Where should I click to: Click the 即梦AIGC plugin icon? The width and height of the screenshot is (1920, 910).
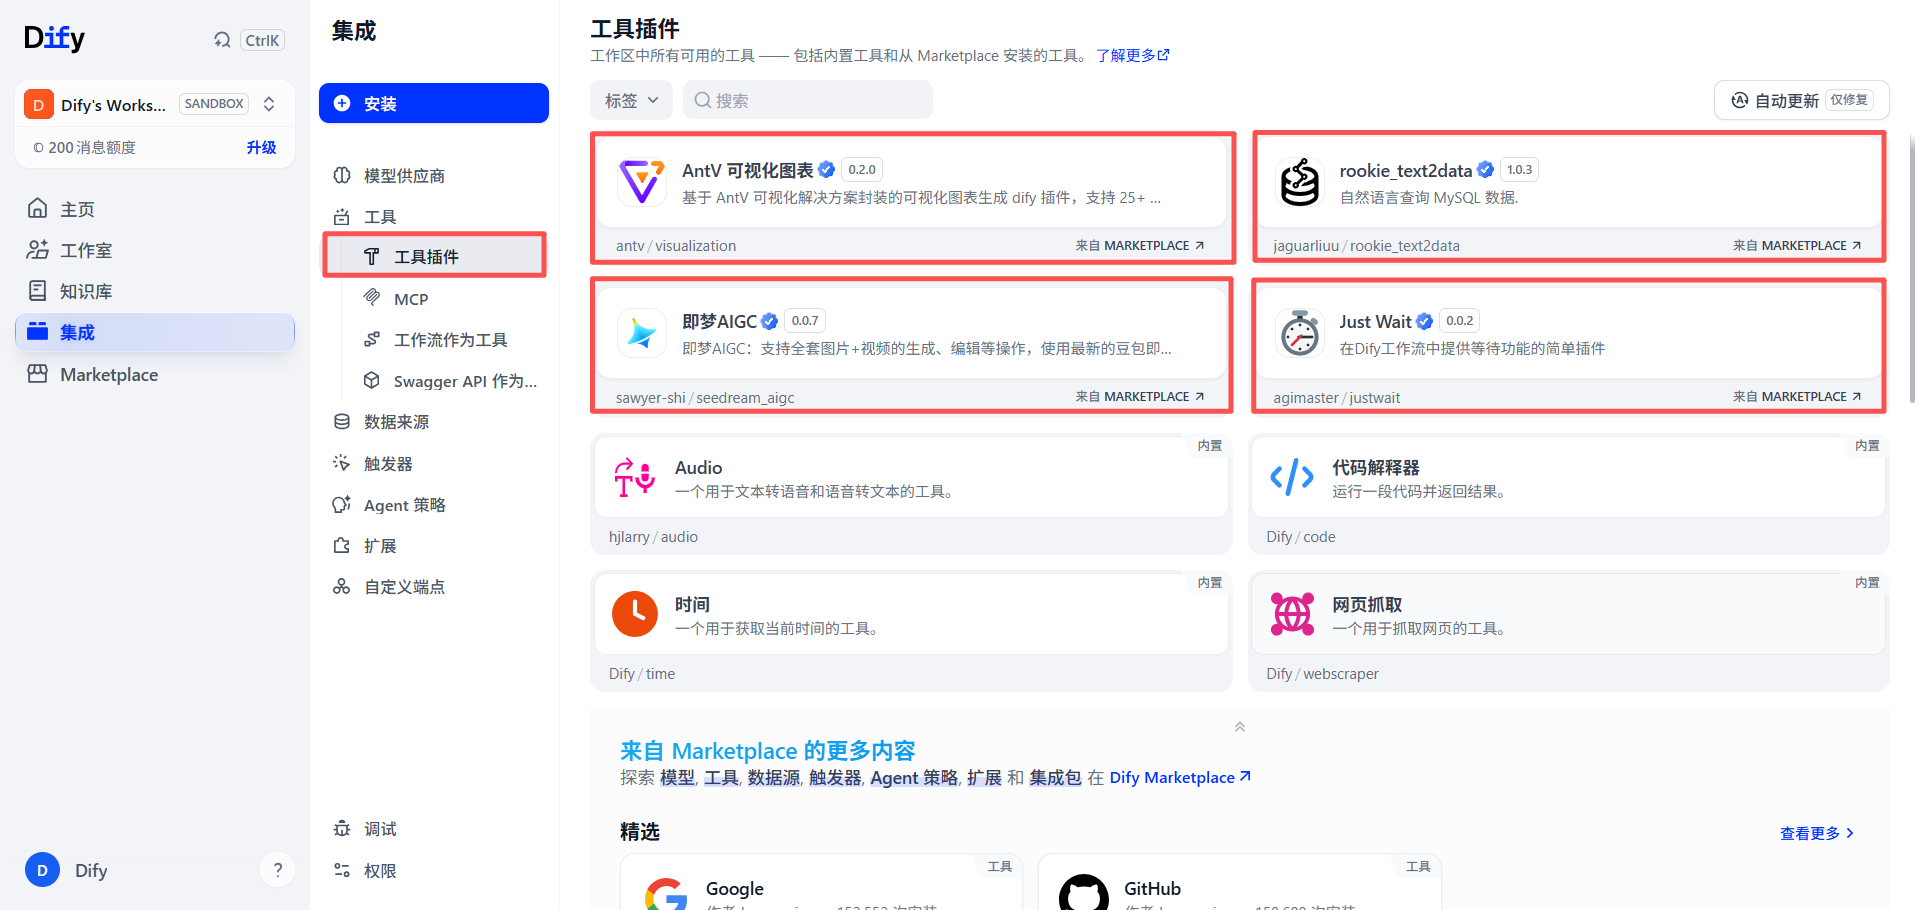pos(642,333)
